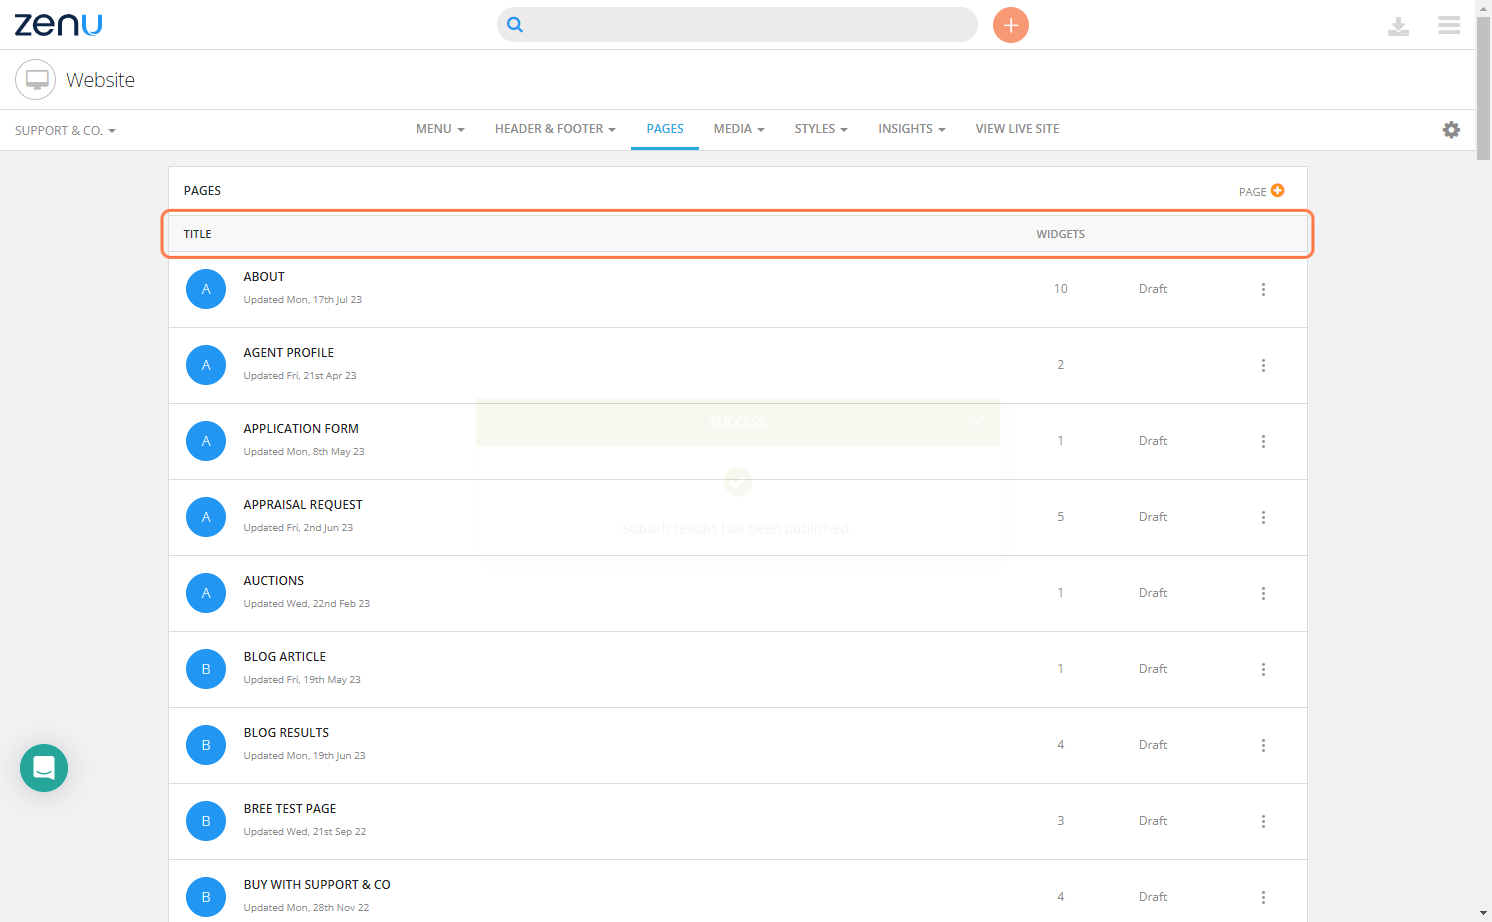Click the search magnifier icon
Screen dimensions: 1492x922
point(515,25)
